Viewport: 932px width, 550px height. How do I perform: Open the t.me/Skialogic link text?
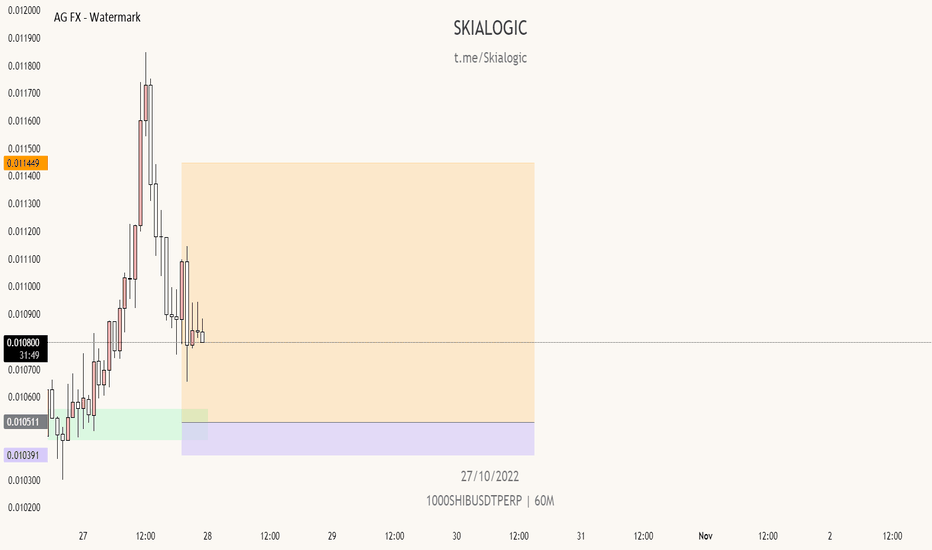490,58
